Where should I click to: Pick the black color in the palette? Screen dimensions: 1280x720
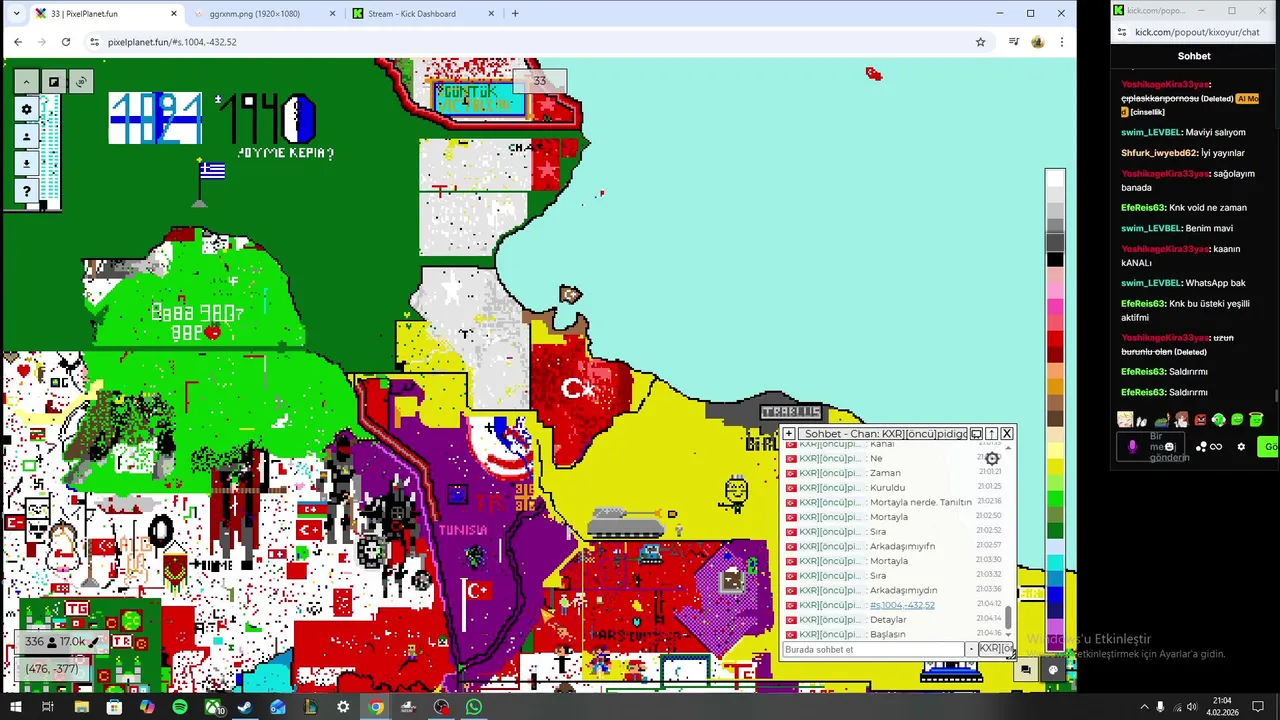click(1055, 260)
